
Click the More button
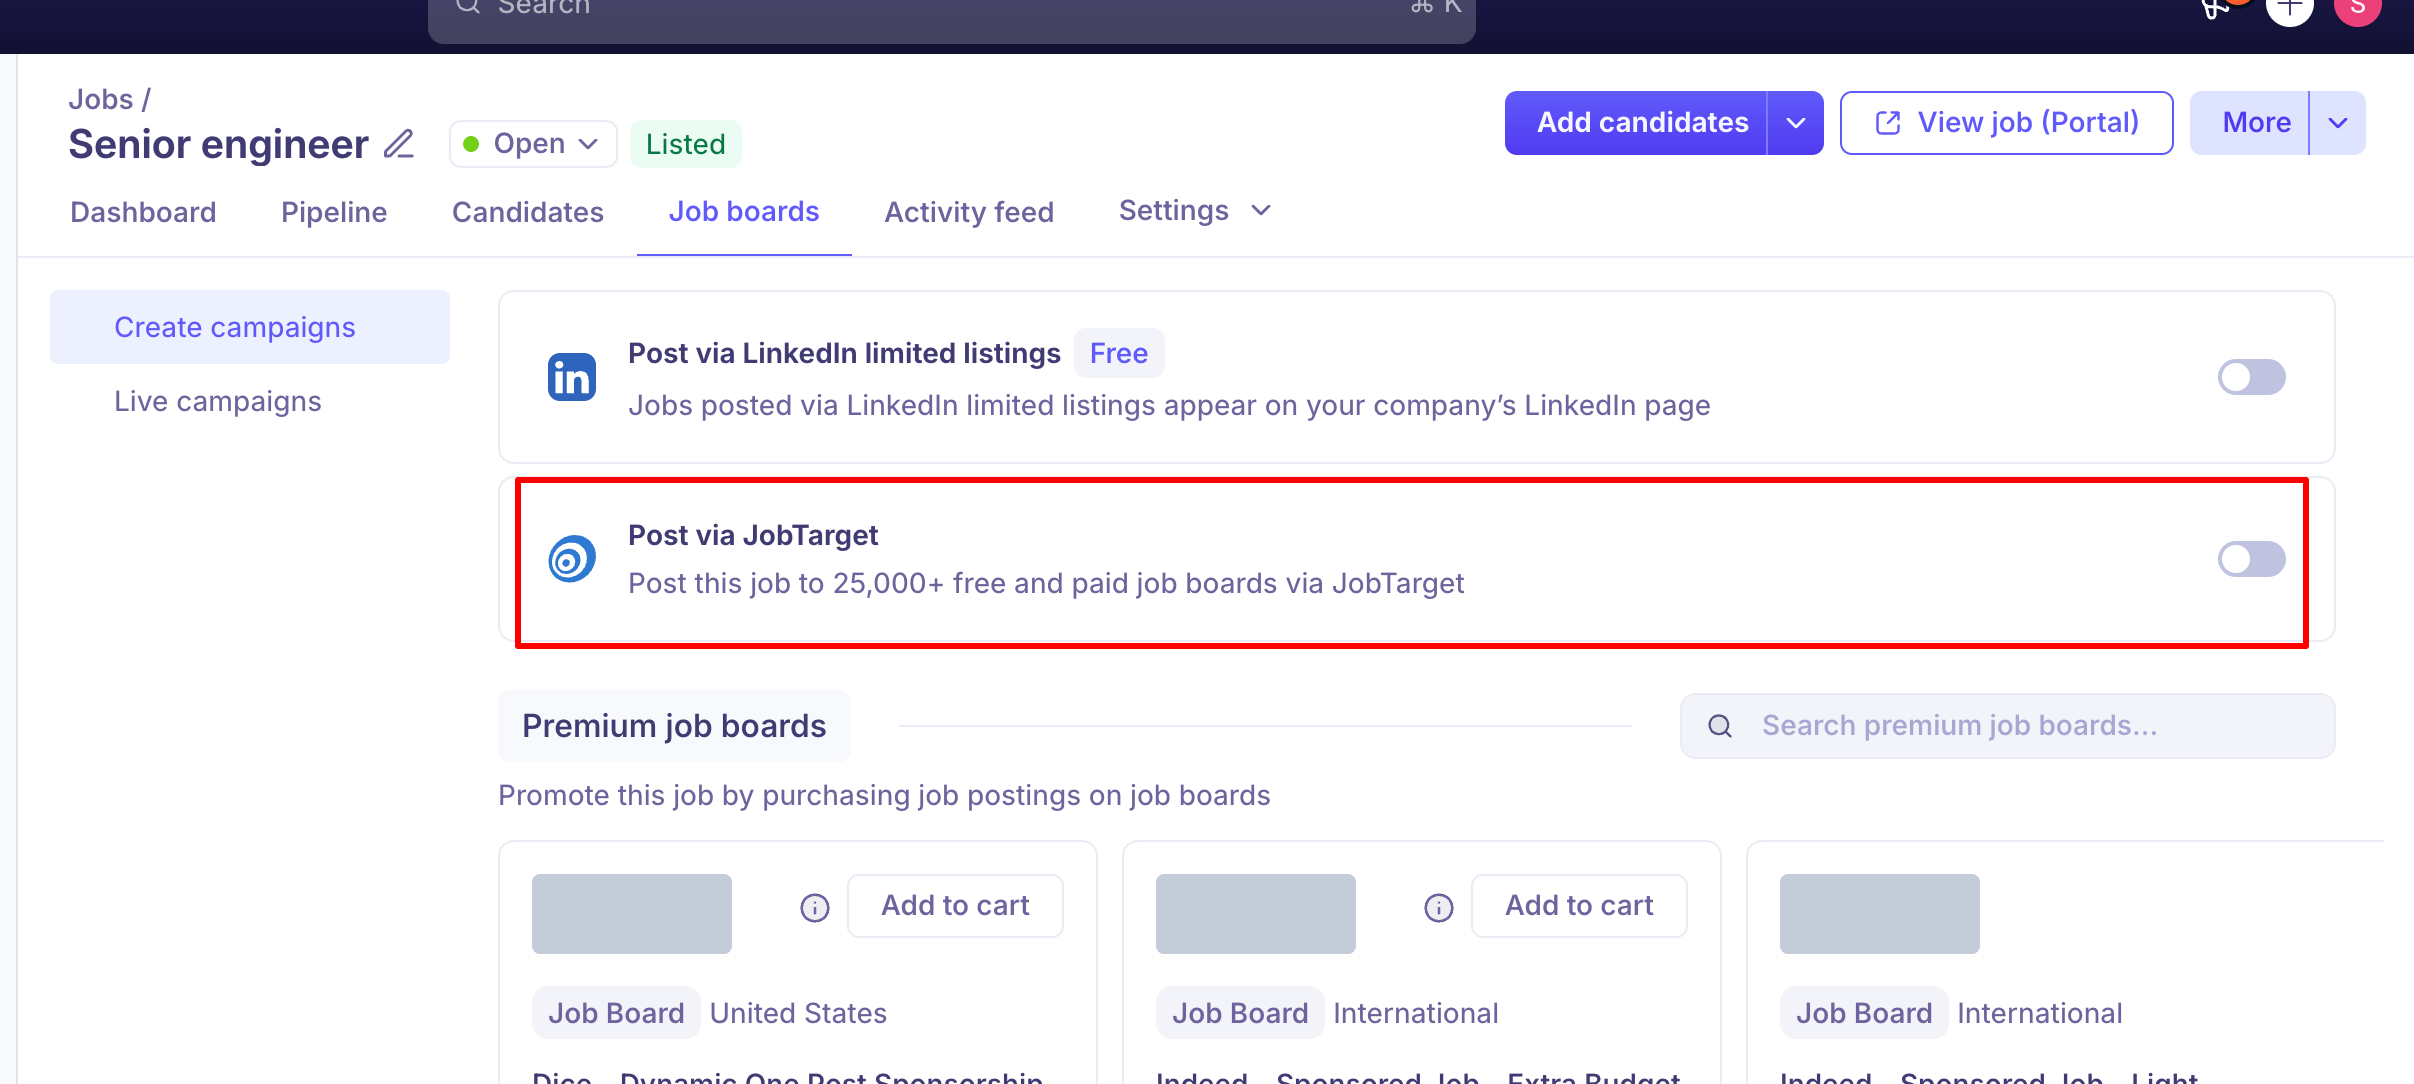[x=2250, y=123]
